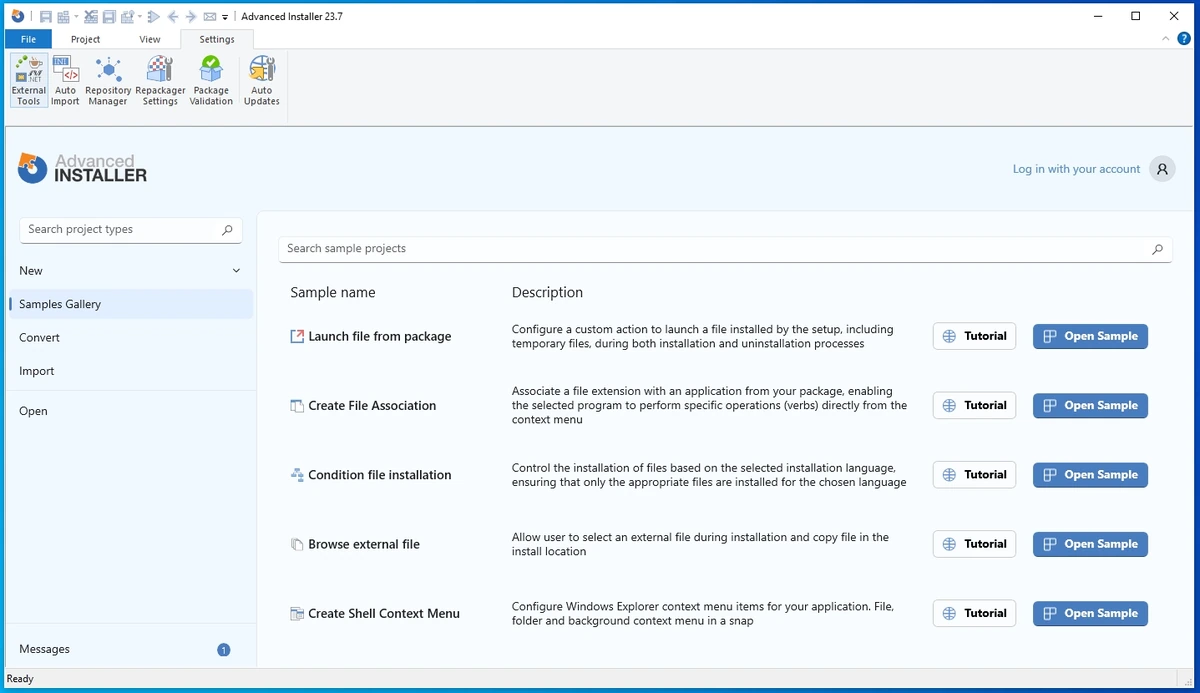Click the Save icon in quick access toolbar
This screenshot has height=693, width=1200.
pyautogui.click(x=46, y=17)
